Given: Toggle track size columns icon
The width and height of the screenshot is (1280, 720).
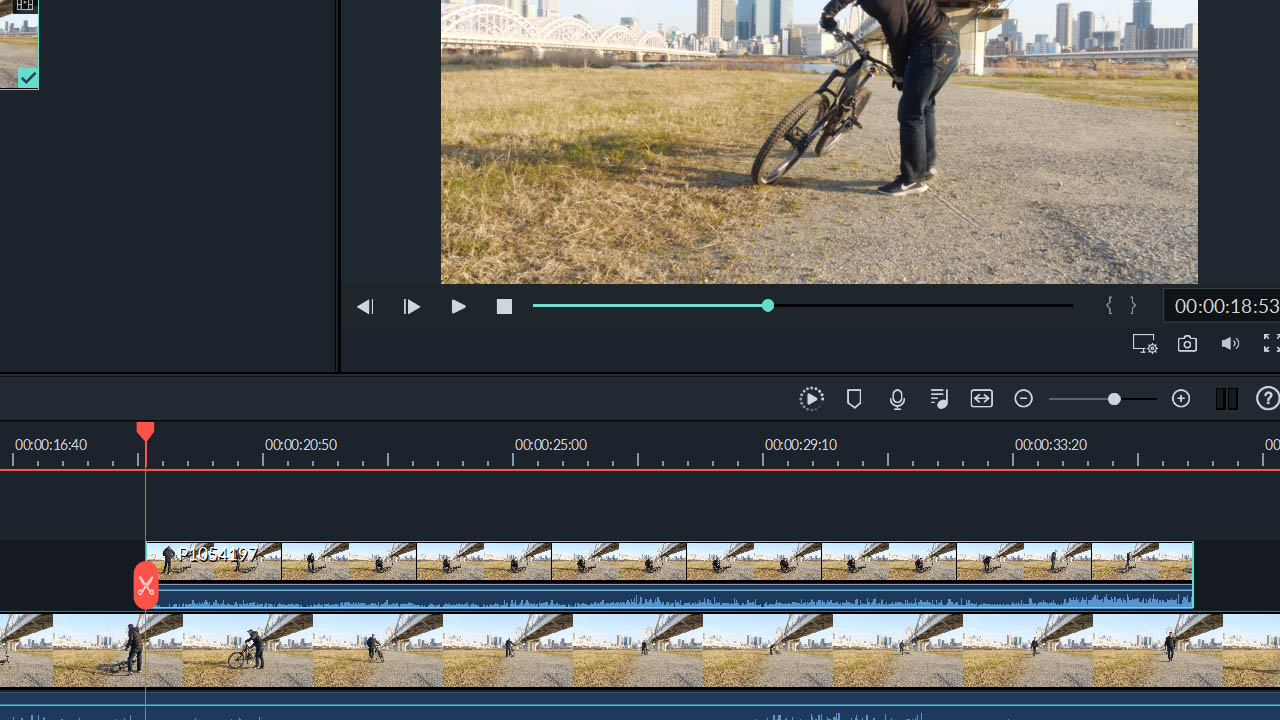Looking at the screenshot, I should click(1227, 399).
